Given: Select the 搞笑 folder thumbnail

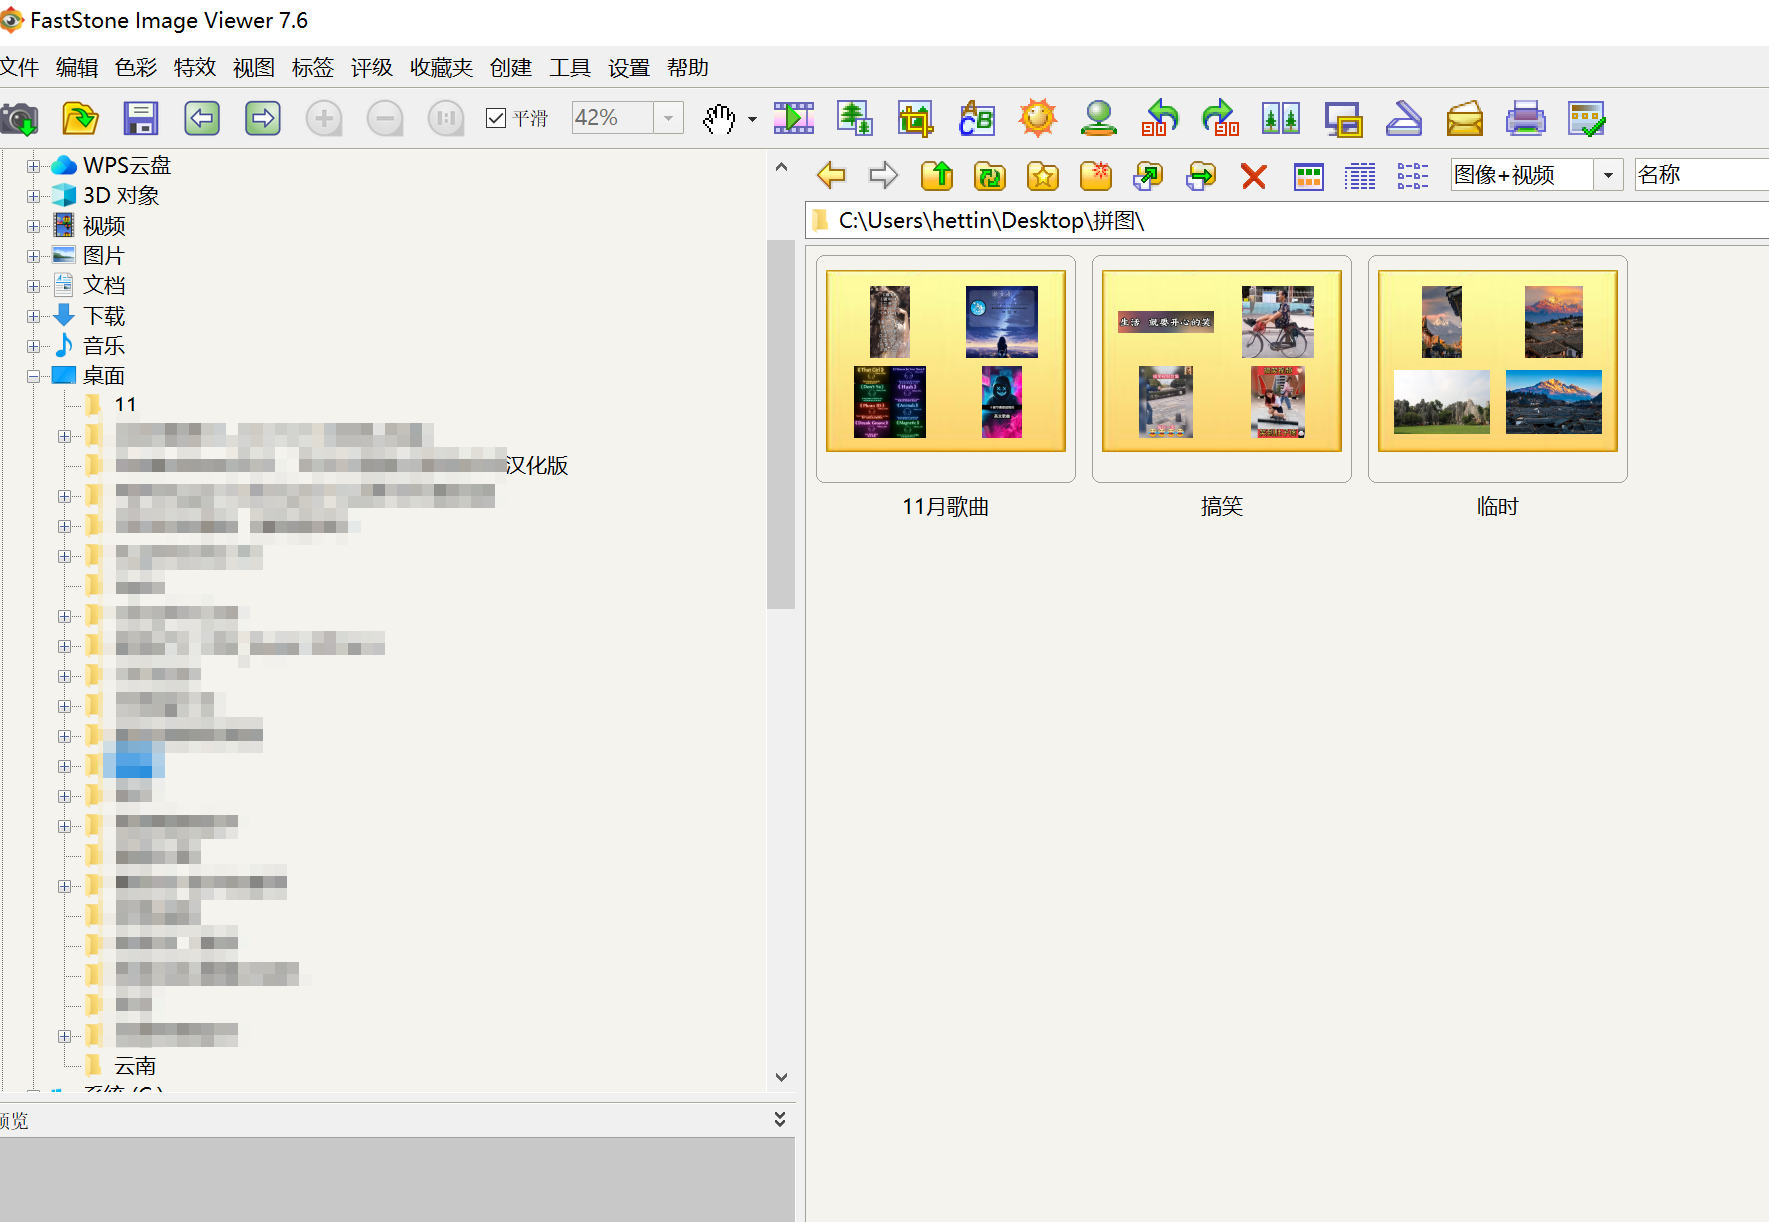Looking at the screenshot, I should 1222,369.
